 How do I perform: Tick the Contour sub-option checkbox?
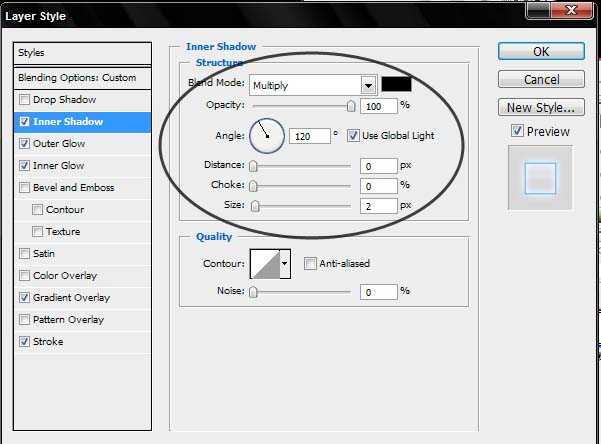click(x=37, y=209)
